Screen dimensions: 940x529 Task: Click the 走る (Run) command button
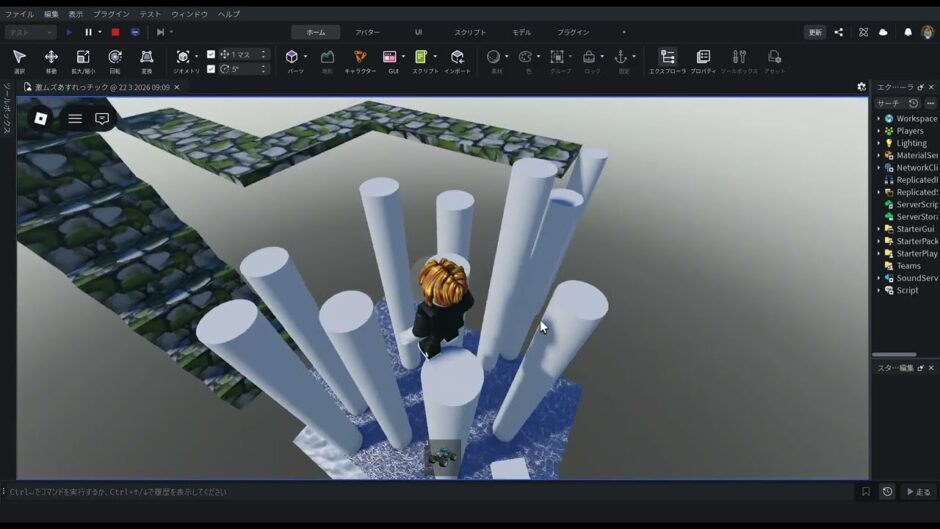919,492
